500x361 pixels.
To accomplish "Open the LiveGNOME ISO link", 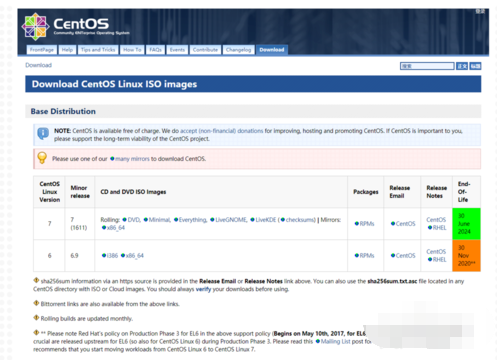I will (229, 220).
